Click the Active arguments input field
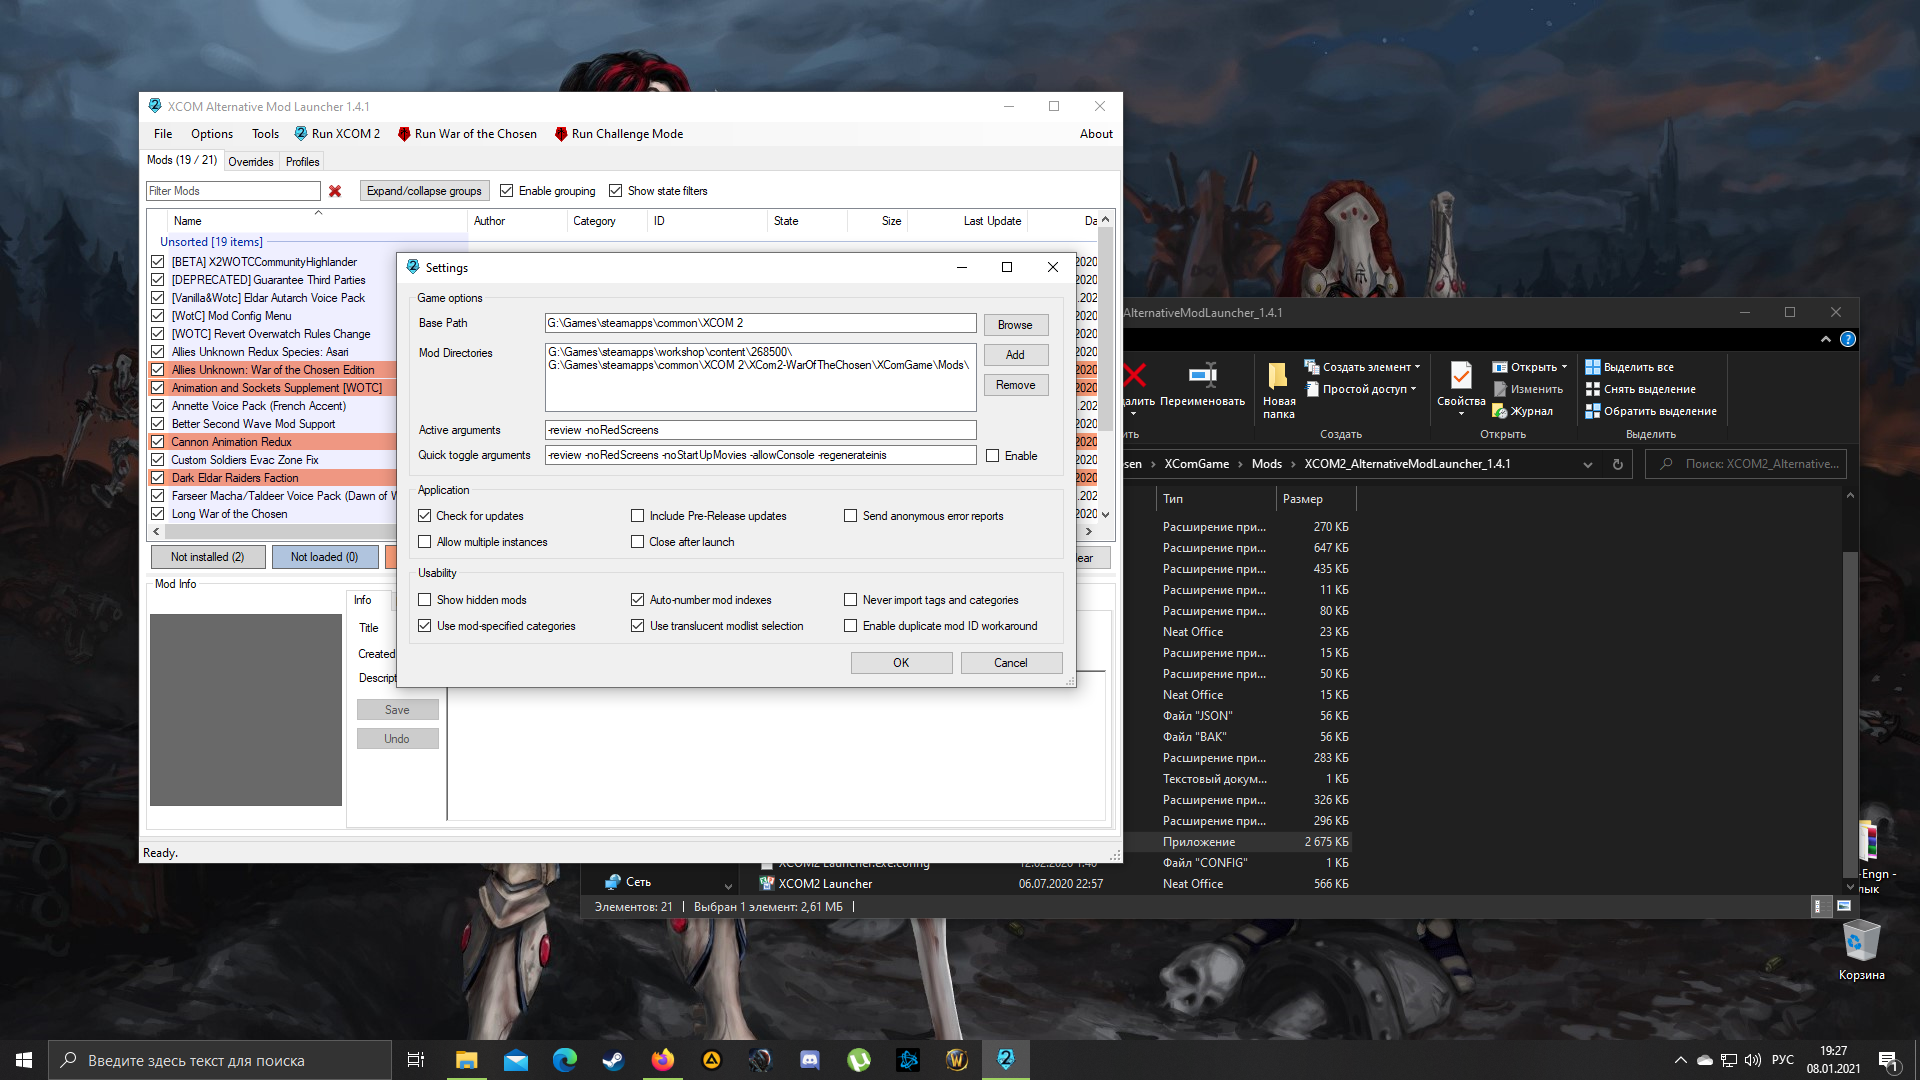 click(760, 430)
